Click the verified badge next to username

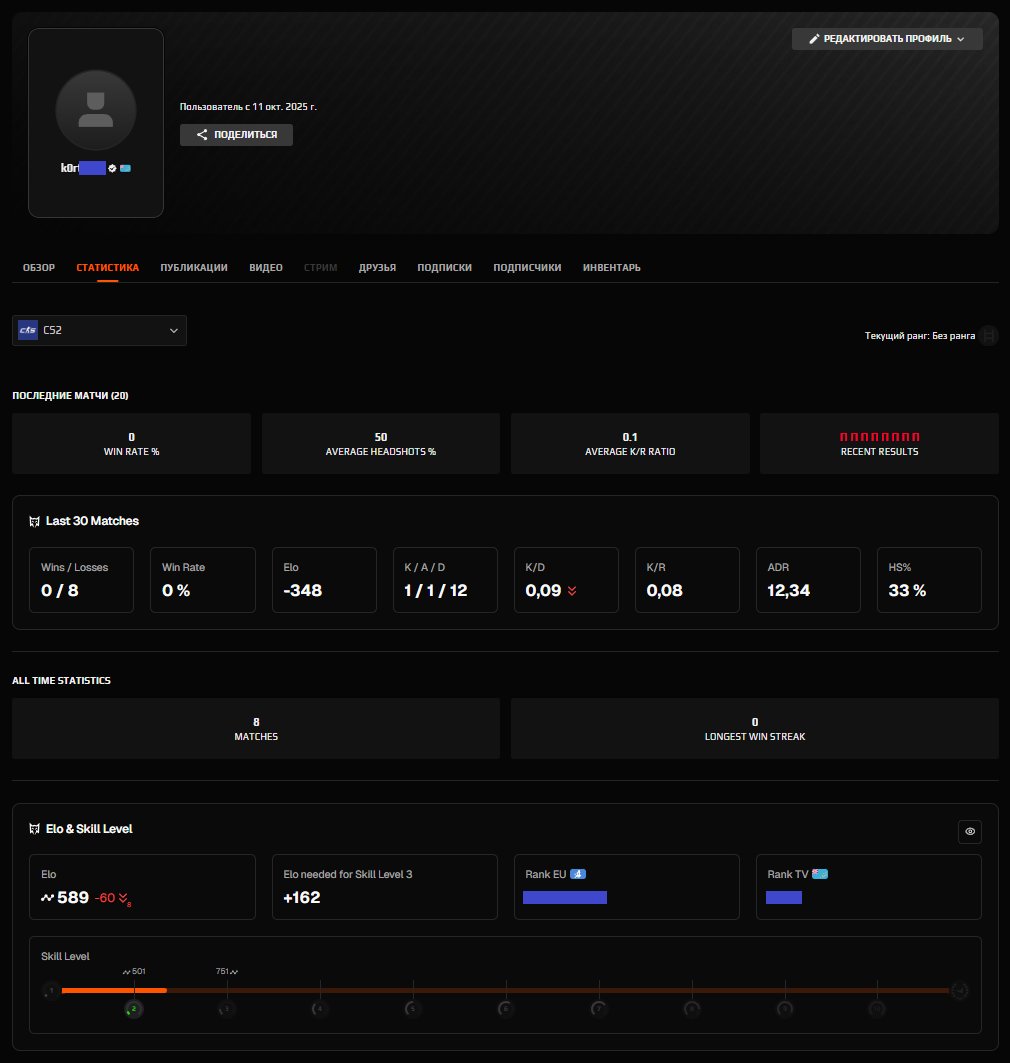[113, 168]
